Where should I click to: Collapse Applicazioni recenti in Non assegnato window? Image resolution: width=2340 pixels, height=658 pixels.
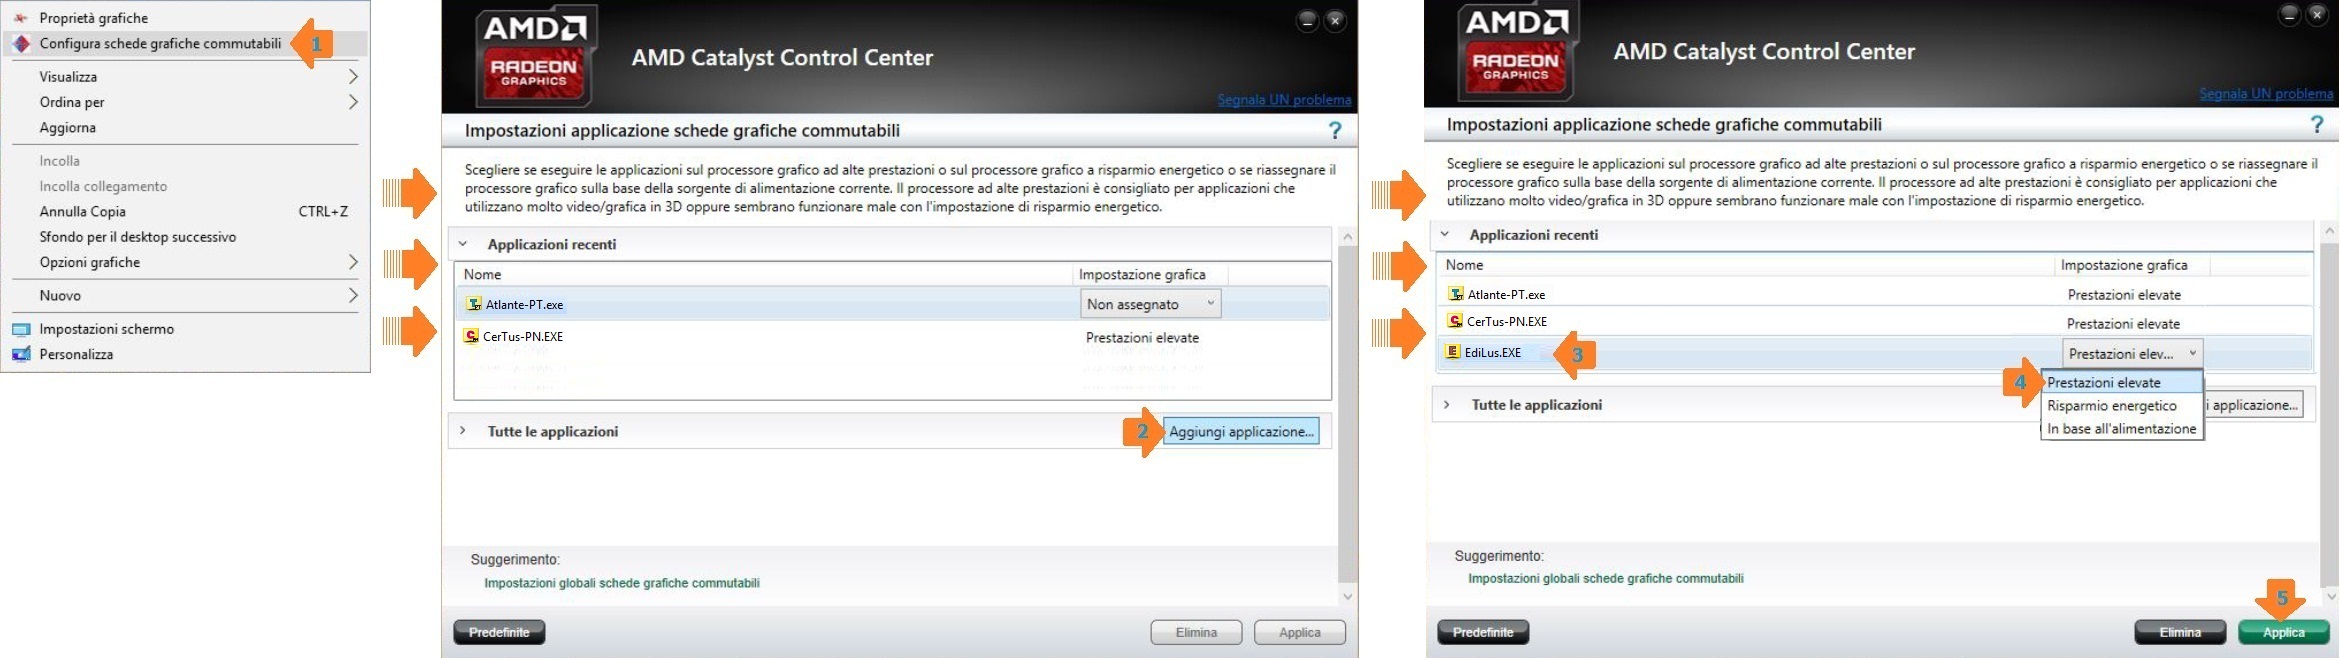463,244
